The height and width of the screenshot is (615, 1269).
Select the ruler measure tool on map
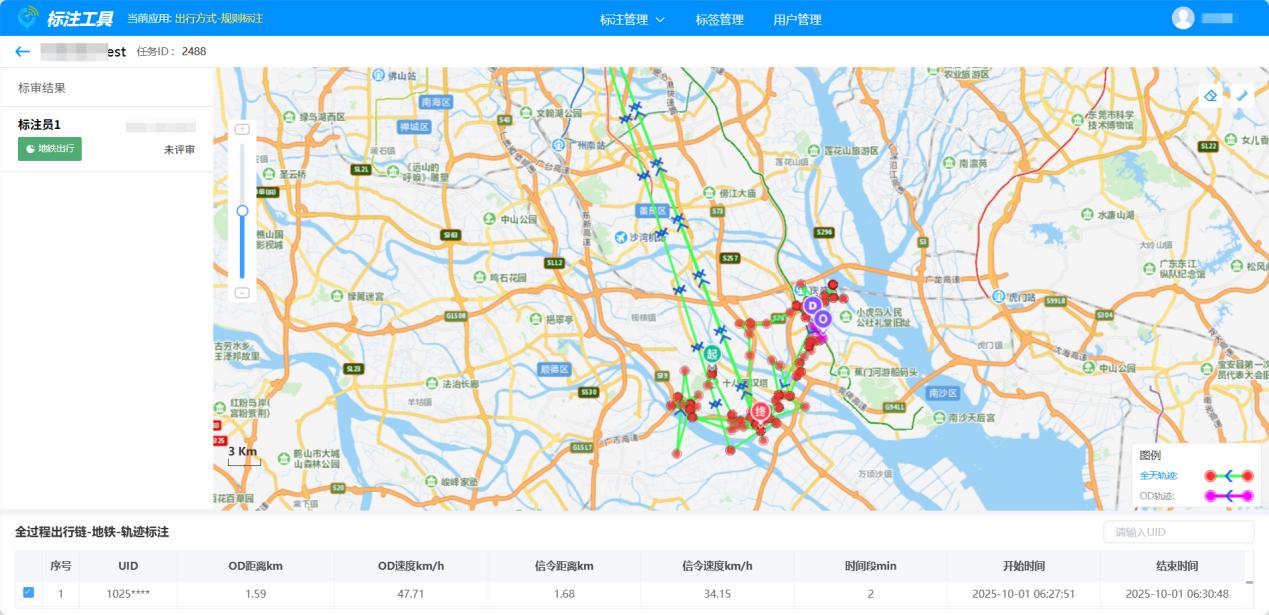pyautogui.click(x=1242, y=96)
